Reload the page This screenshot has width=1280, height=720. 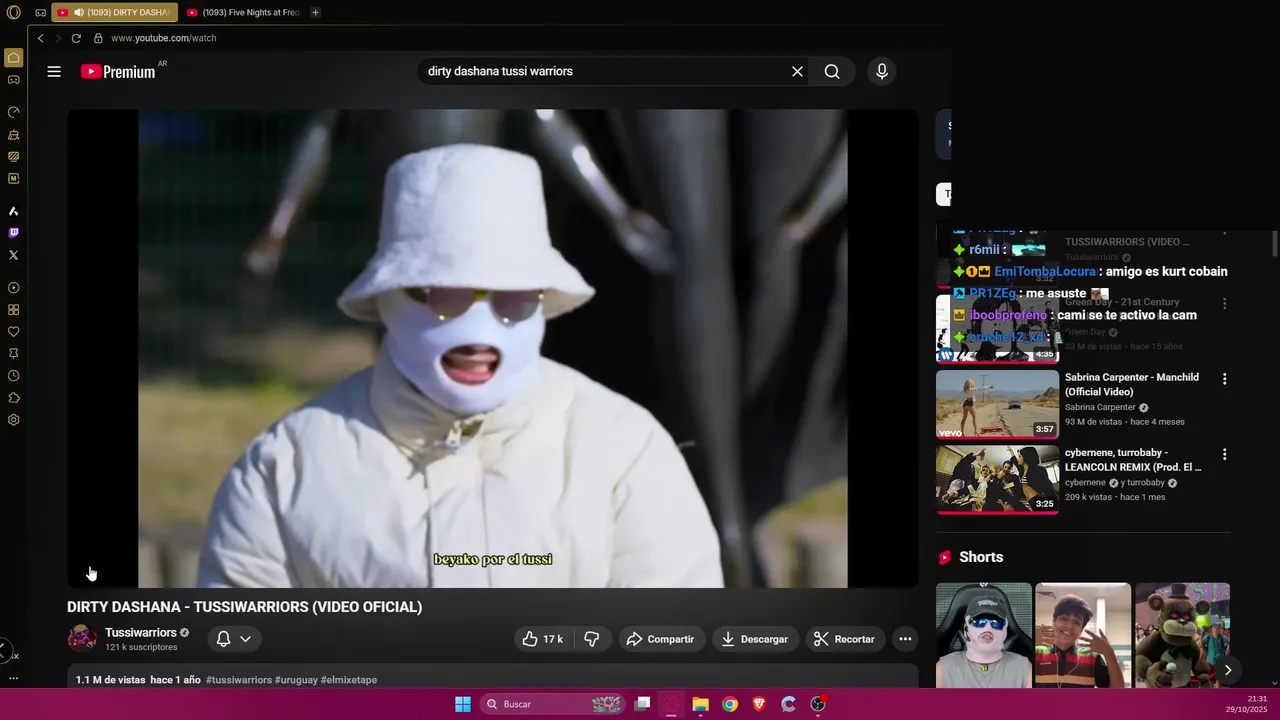pos(76,38)
